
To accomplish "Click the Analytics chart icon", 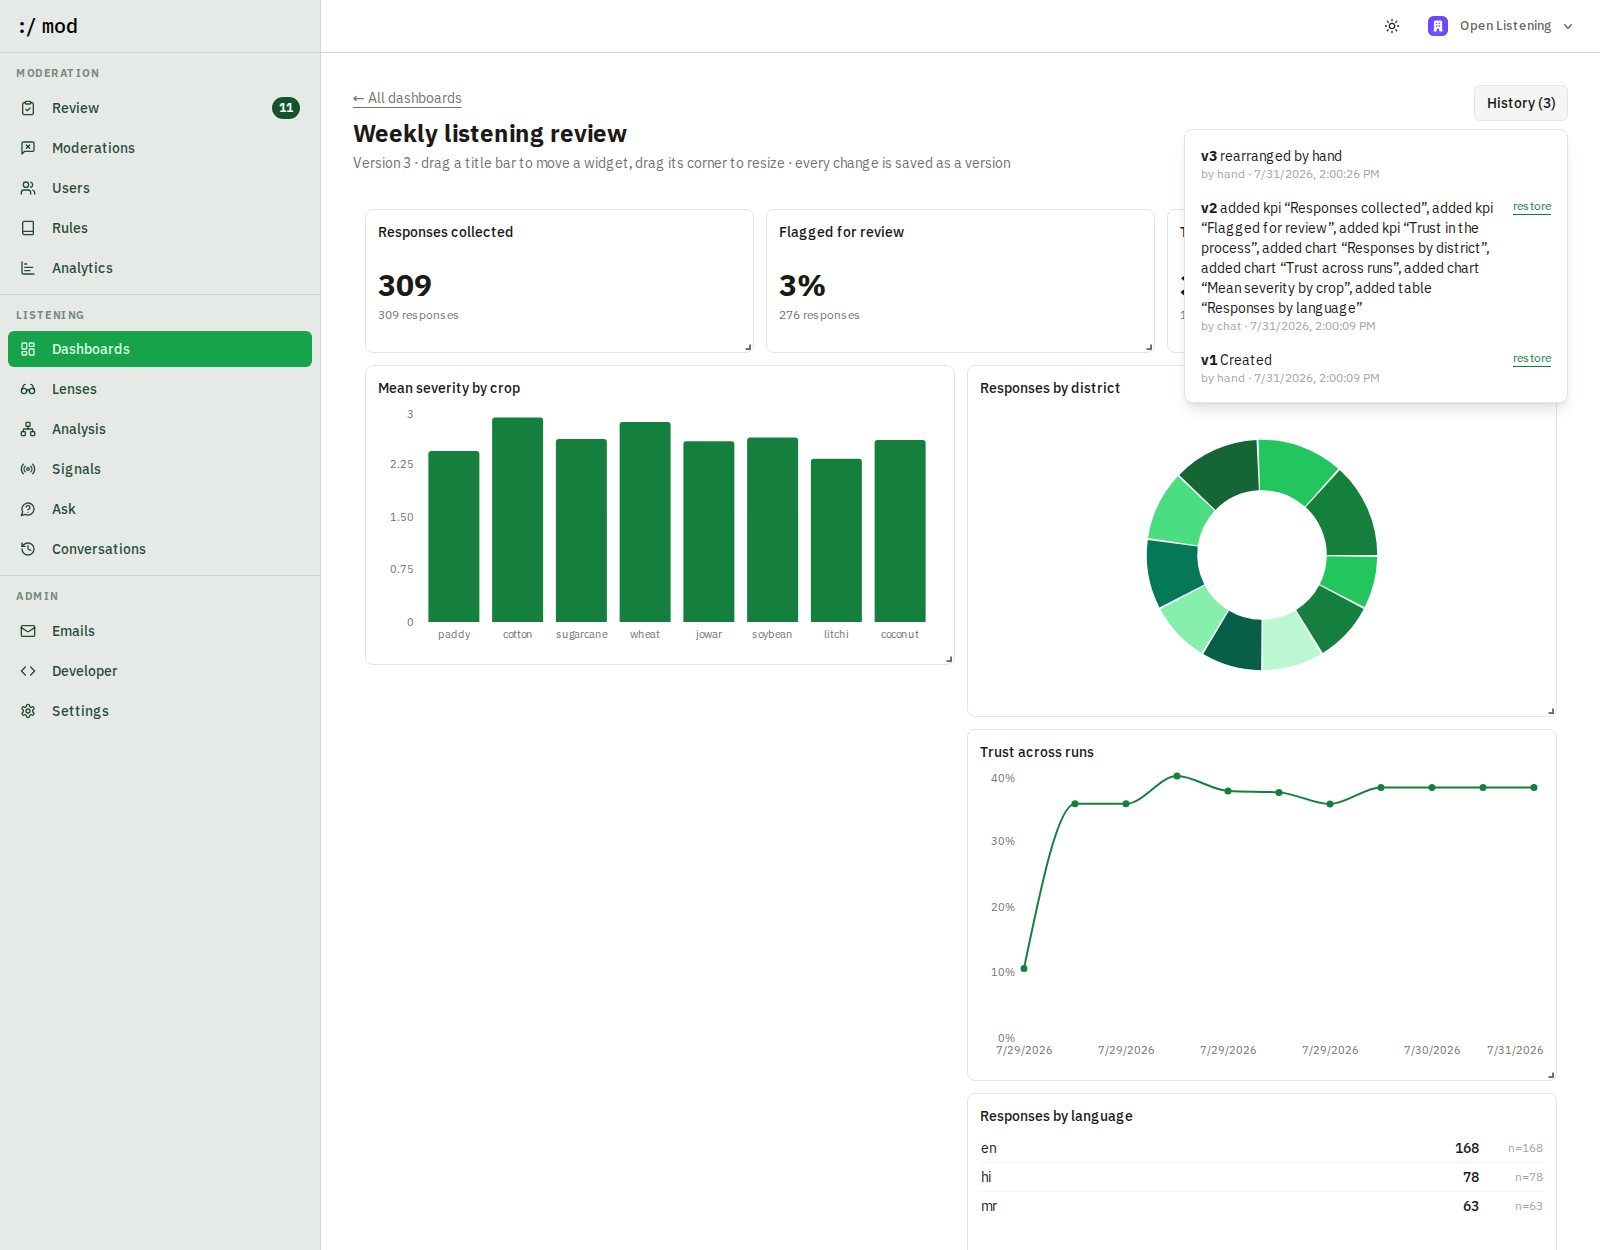I will (x=28, y=268).
